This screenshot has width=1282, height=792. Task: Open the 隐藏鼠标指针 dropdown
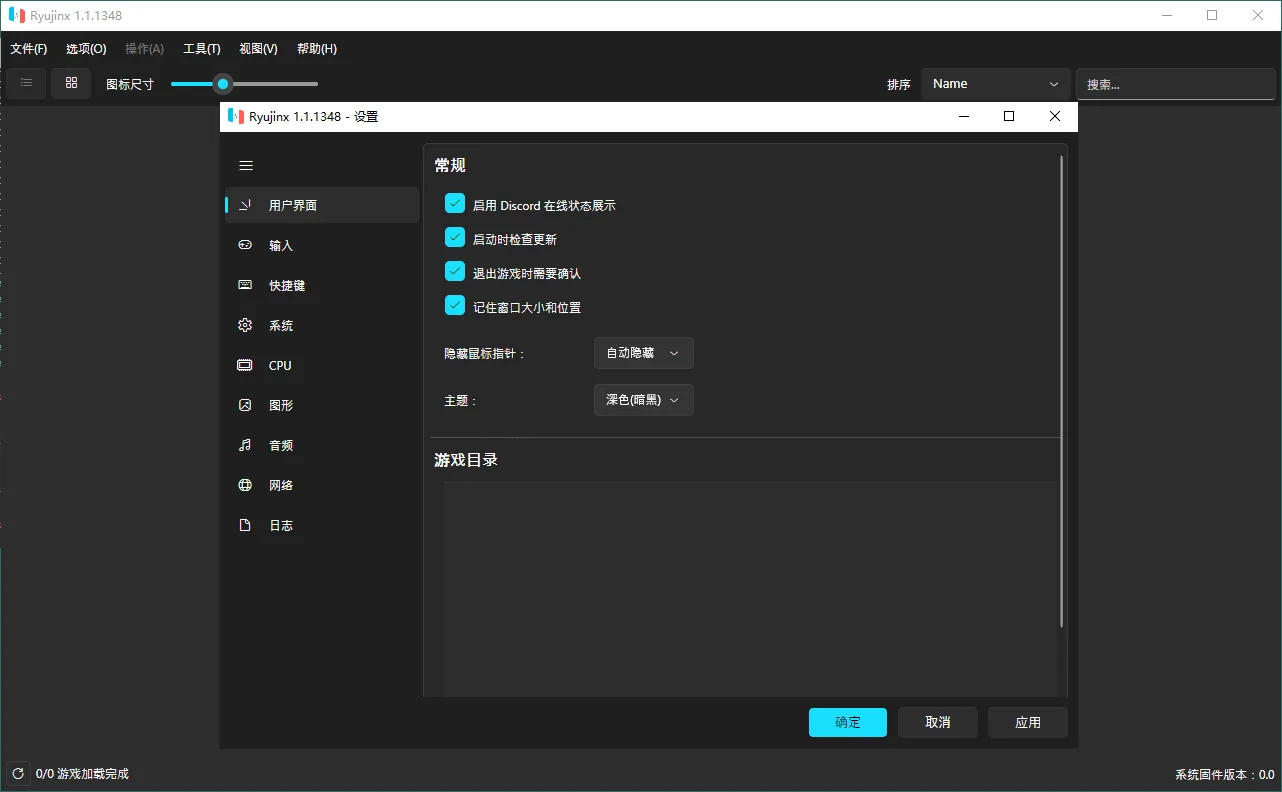(x=643, y=353)
